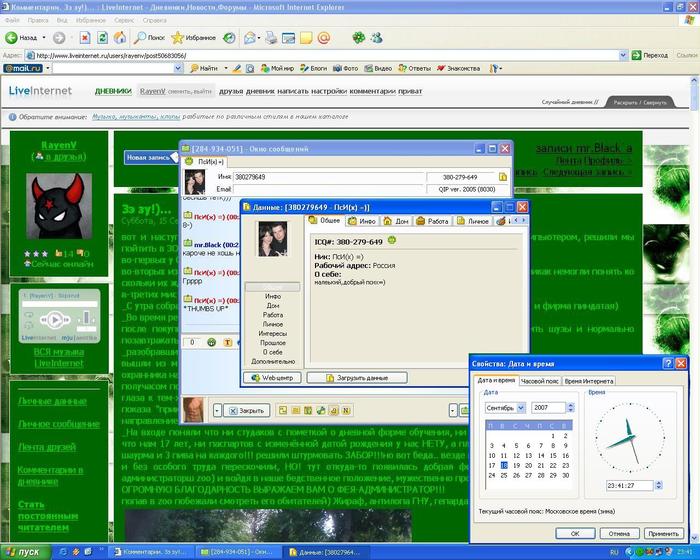Play the LiveInternet music player
Image resolution: width=700 pixels, height=560 pixels.
(x=55, y=320)
